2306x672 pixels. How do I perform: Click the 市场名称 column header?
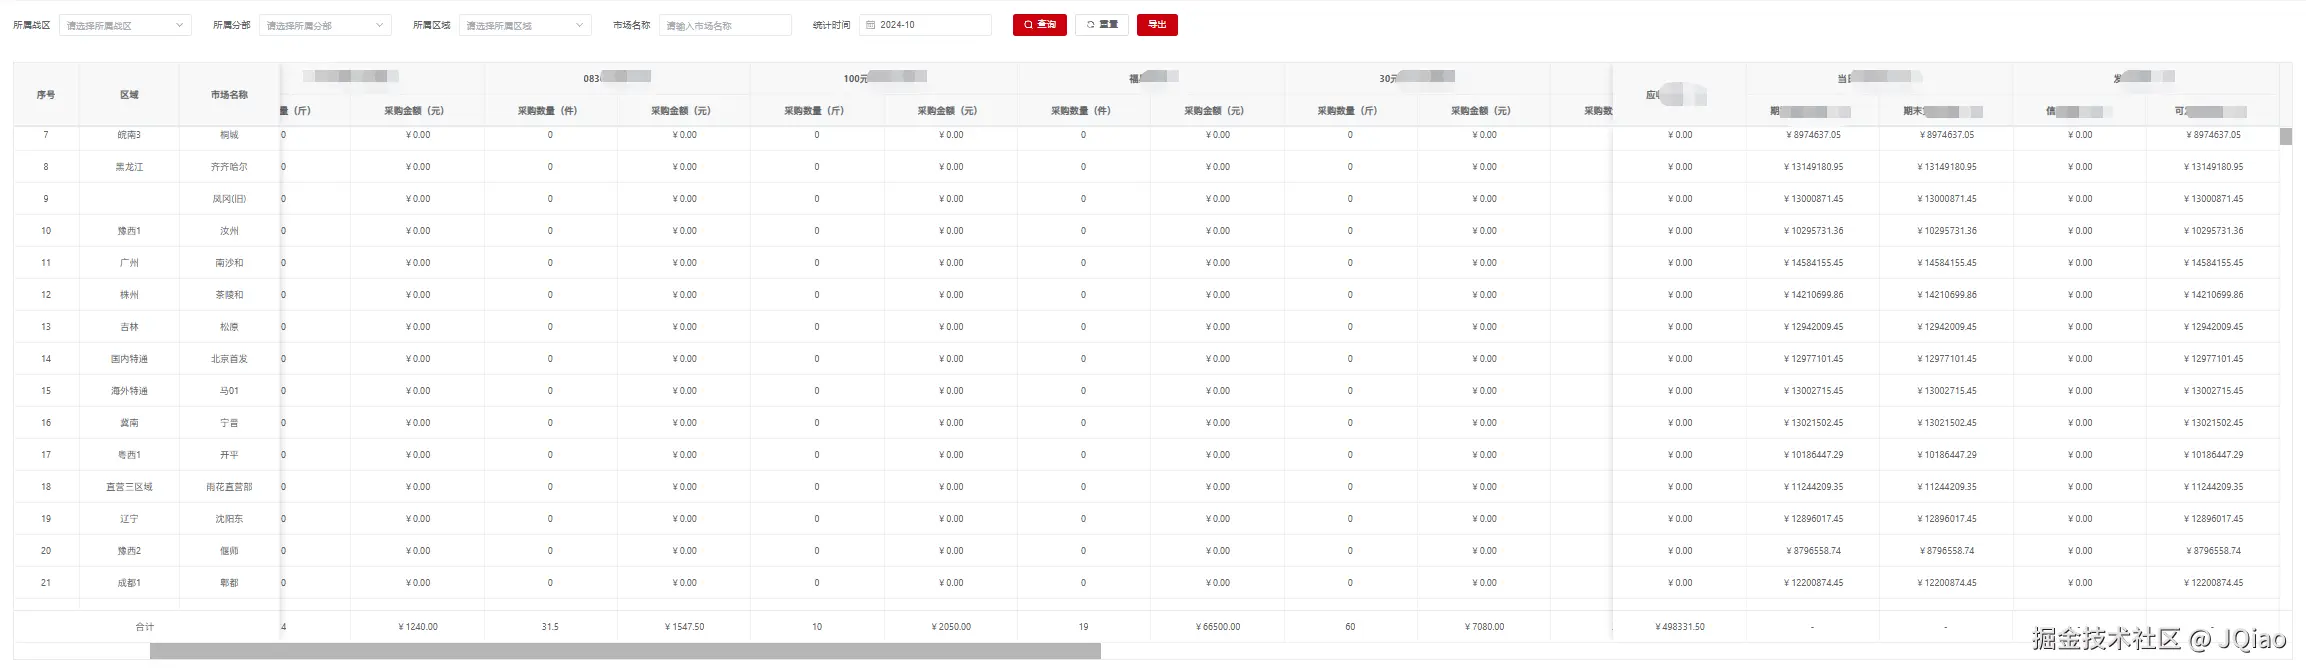tap(229, 95)
